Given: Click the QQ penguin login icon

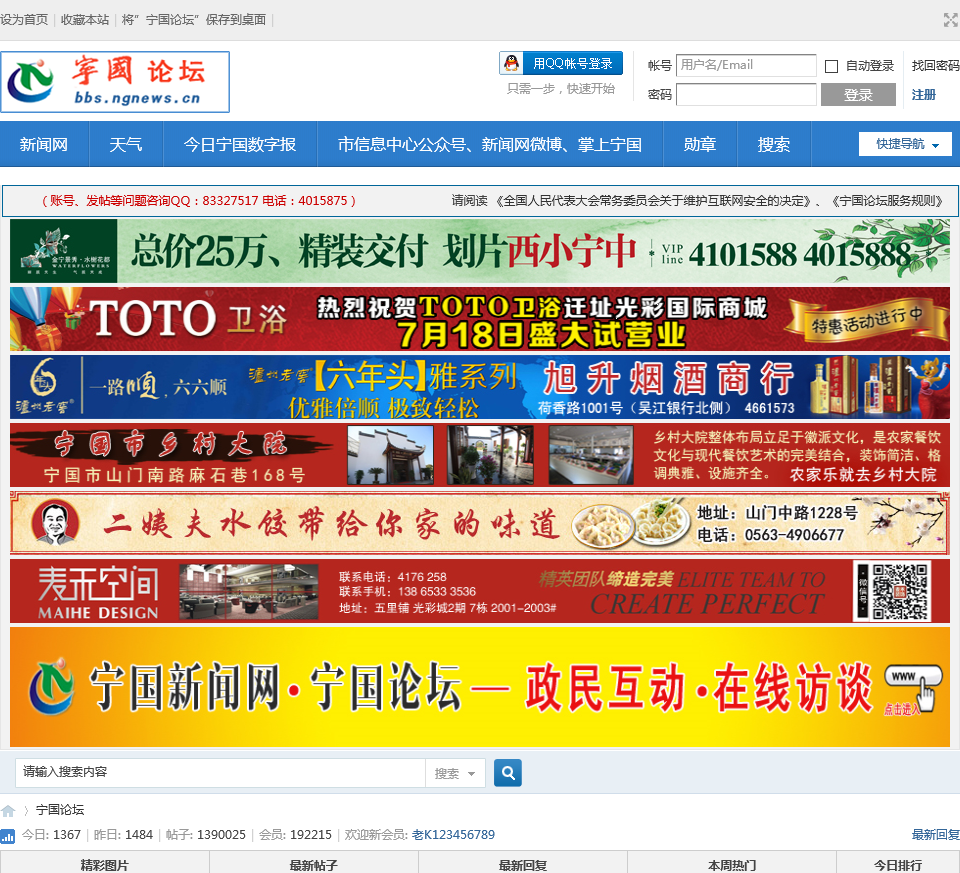Looking at the screenshot, I should (x=511, y=63).
